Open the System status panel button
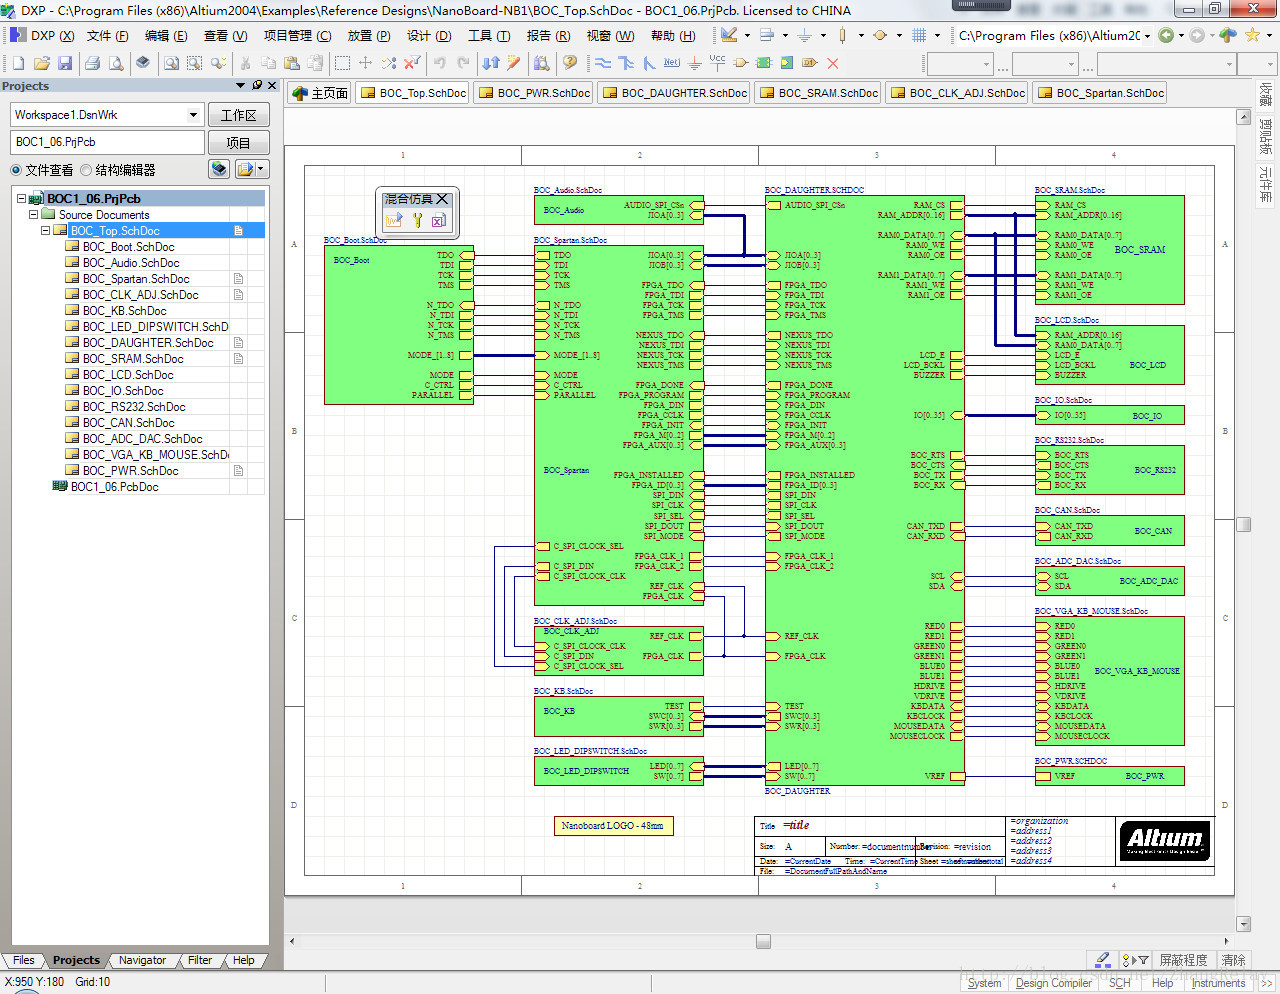Image resolution: width=1280 pixels, height=994 pixels. pos(984,983)
